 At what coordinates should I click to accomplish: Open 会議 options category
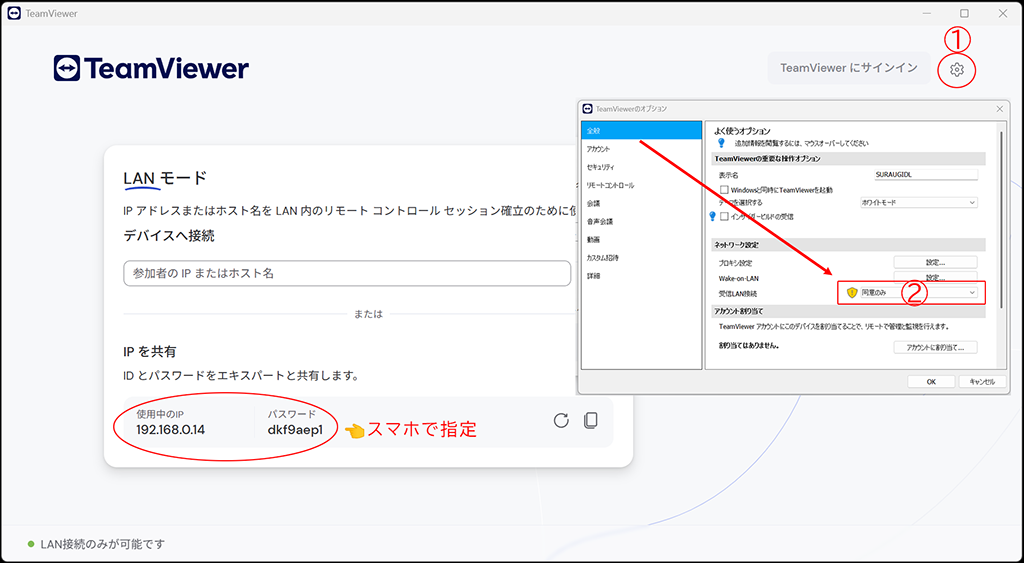641,203
